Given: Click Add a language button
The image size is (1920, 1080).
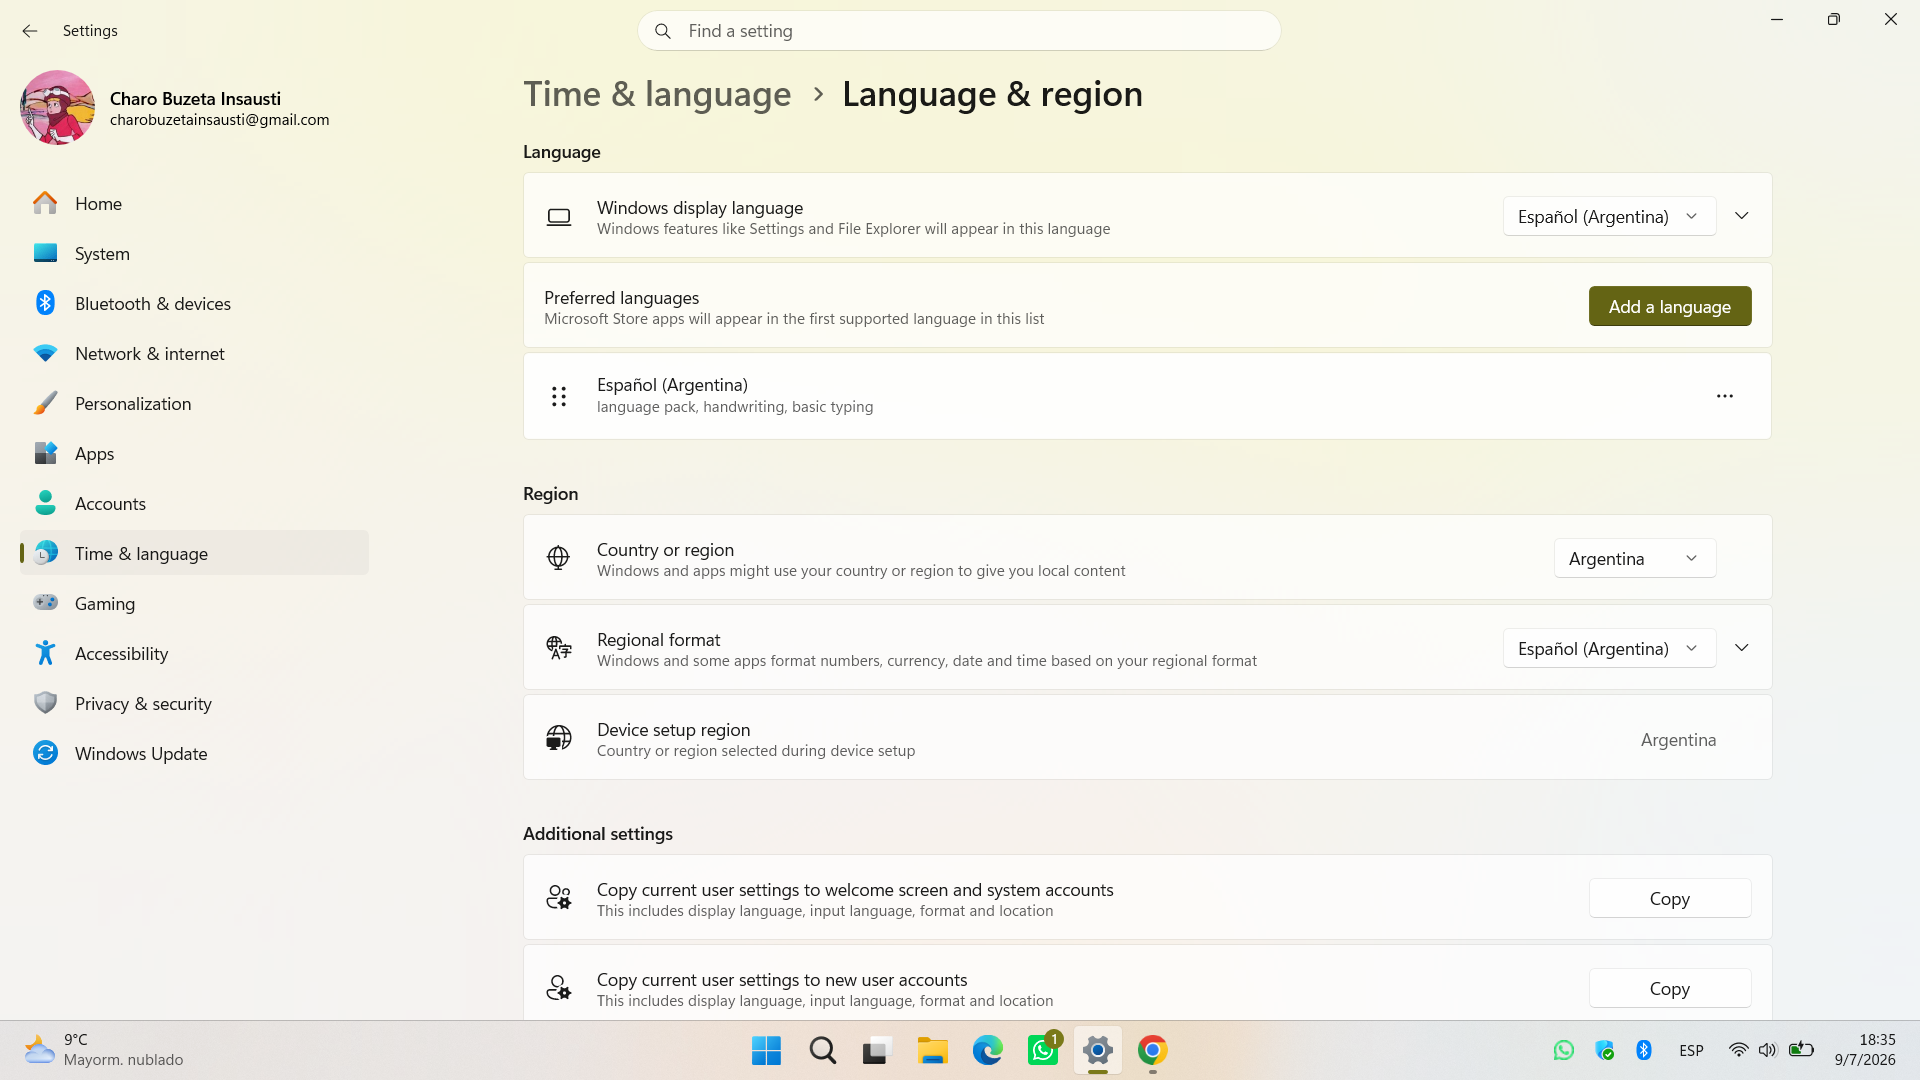Looking at the screenshot, I should (1670, 306).
